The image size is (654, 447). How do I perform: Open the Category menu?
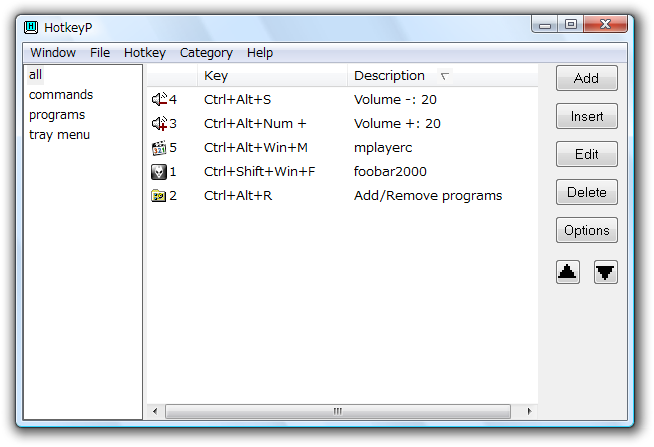click(x=206, y=53)
